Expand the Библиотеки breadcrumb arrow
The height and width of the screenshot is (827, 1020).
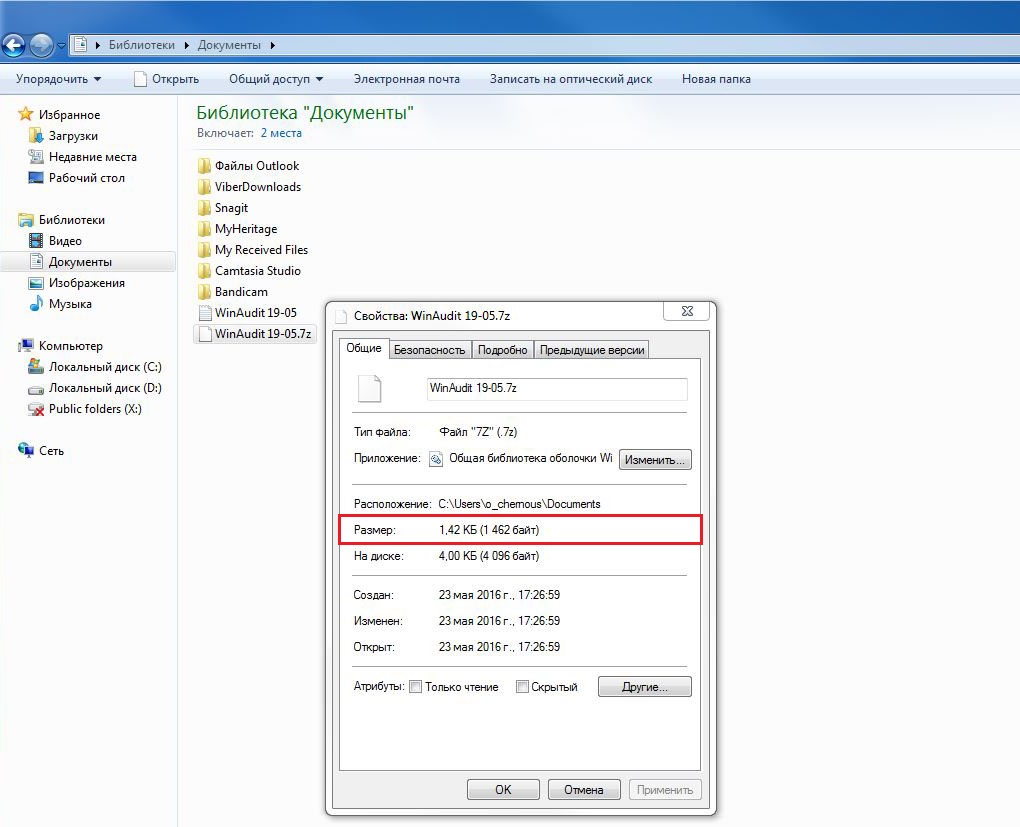pyautogui.click(x=187, y=46)
